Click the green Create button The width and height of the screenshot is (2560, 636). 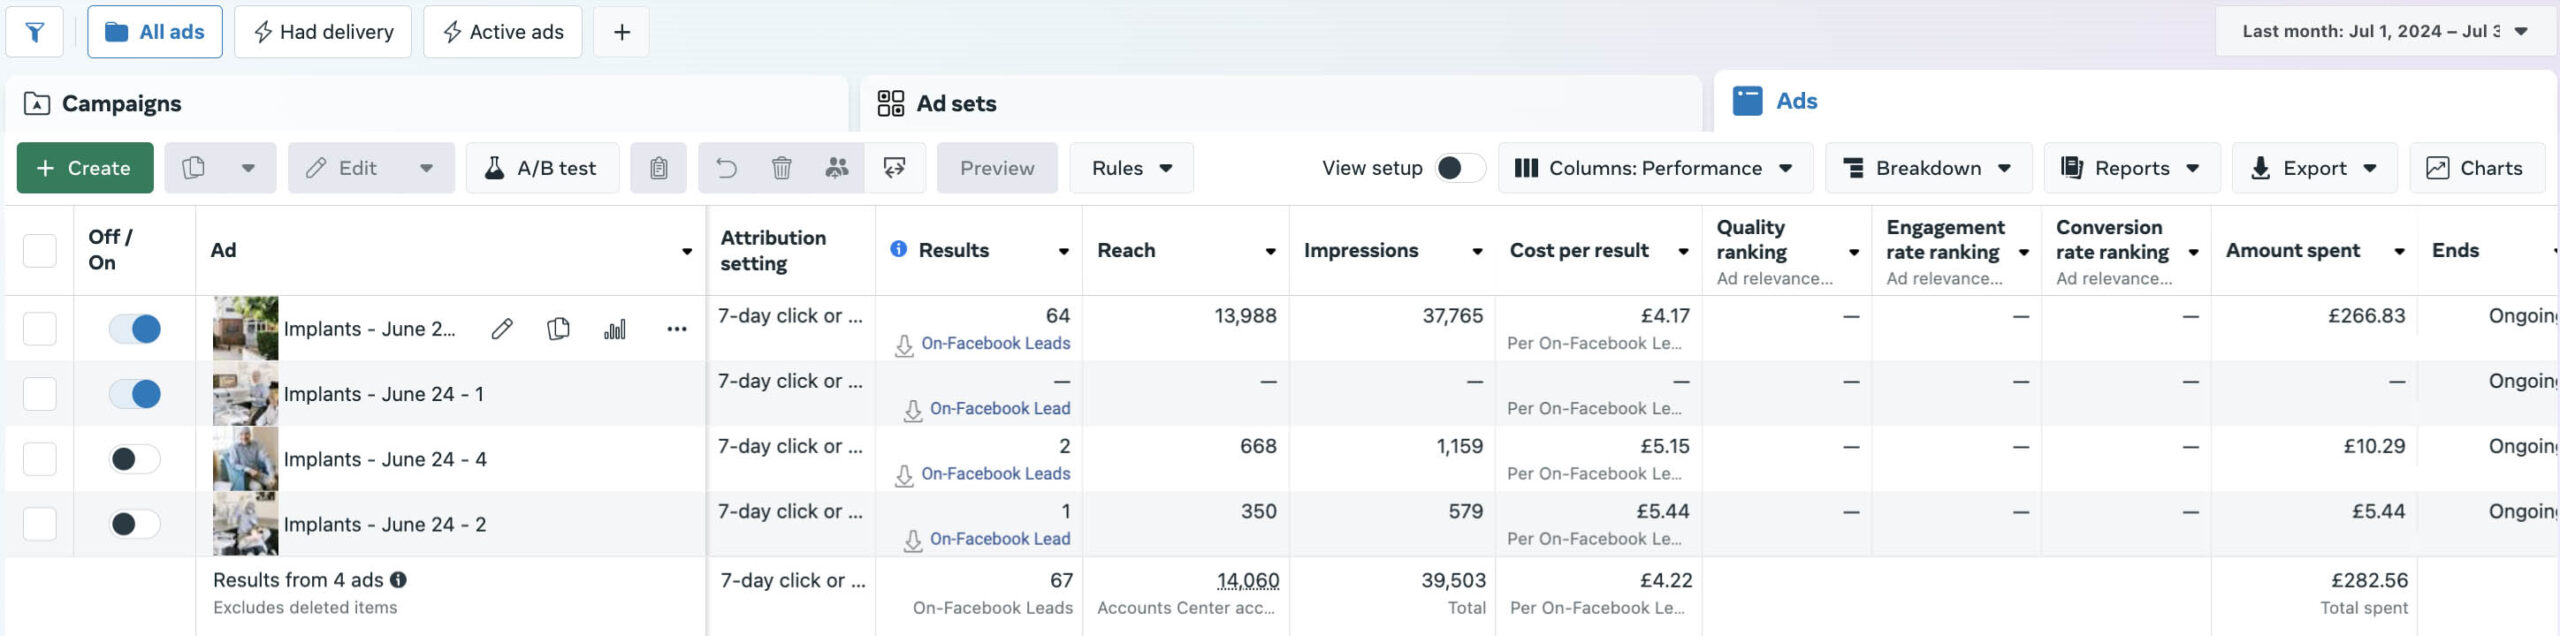(85, 168)
